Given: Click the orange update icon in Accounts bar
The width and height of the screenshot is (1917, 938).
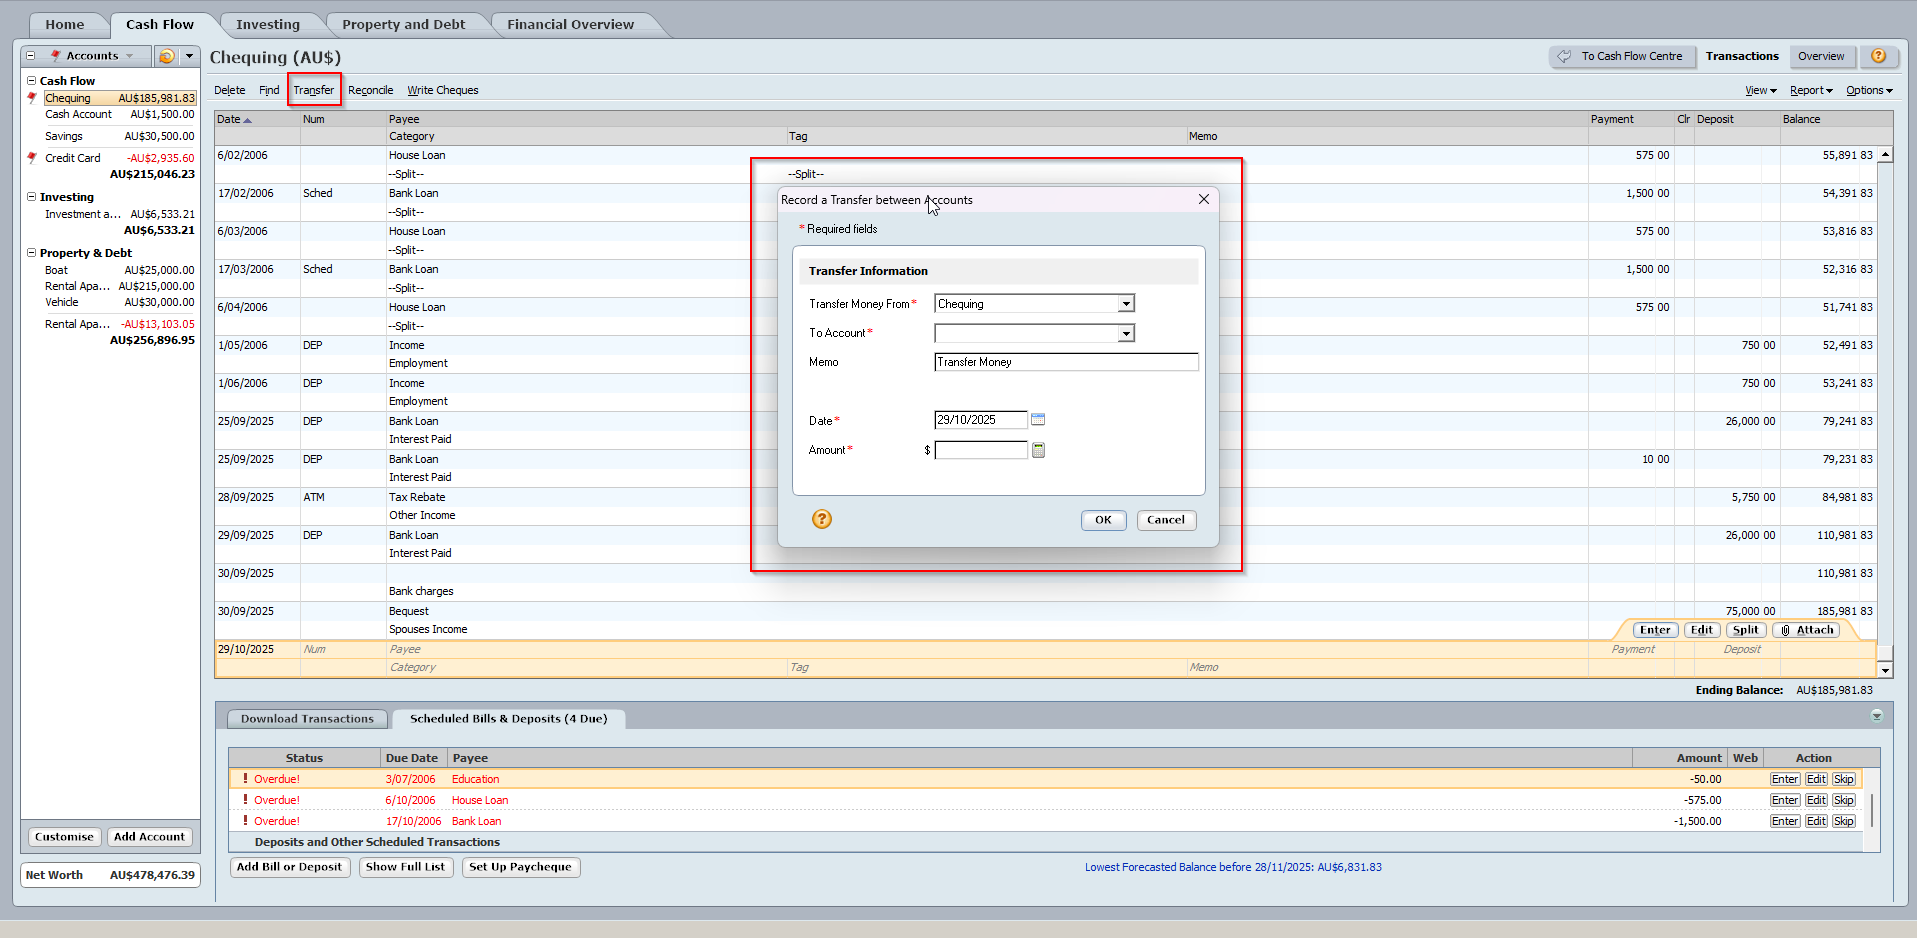Looking at the screenshot, I should (x=166, y=56).
